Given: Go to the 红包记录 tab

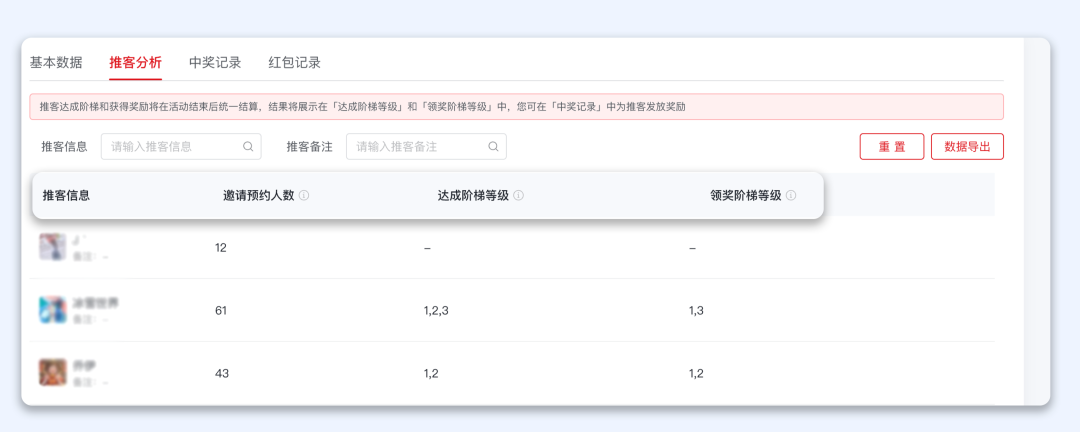Looking at the screenshot, I should pos(295,62).
